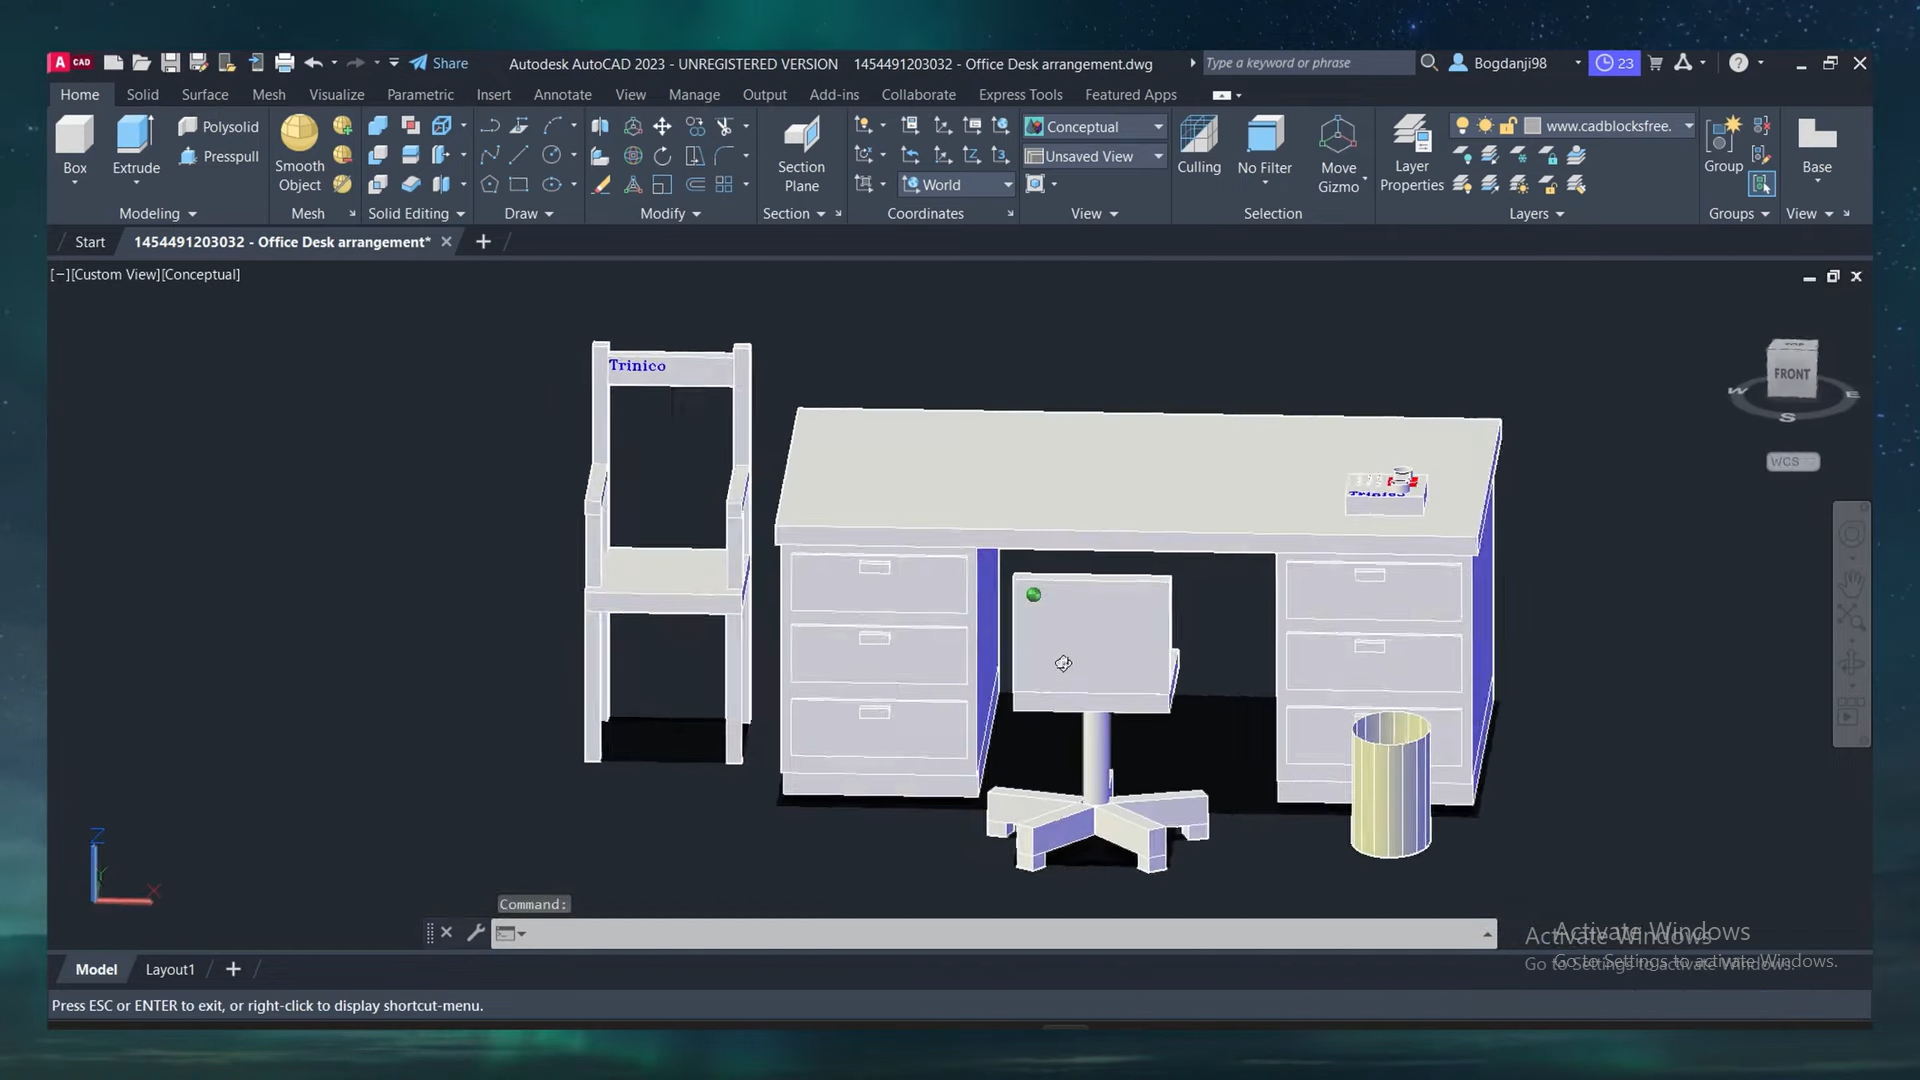The height and width of the screenshot is (1080, 1920).
Task: Click in the keyword search box
Action: [1307, 63]
